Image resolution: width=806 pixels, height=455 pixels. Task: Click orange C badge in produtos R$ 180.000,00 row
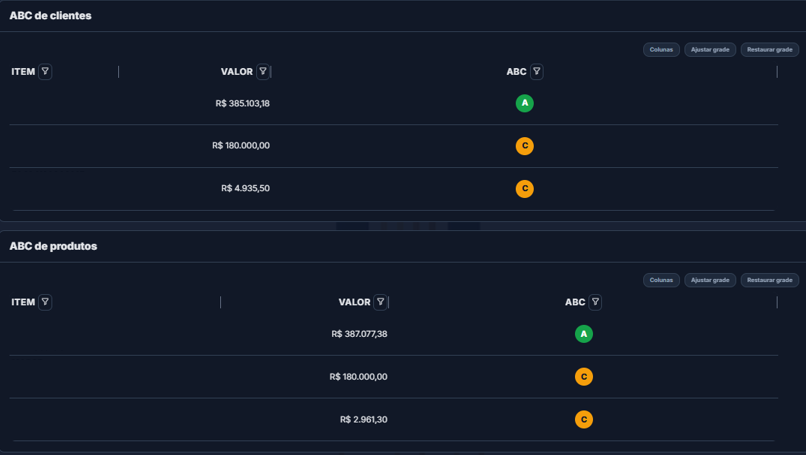(583, 377)
